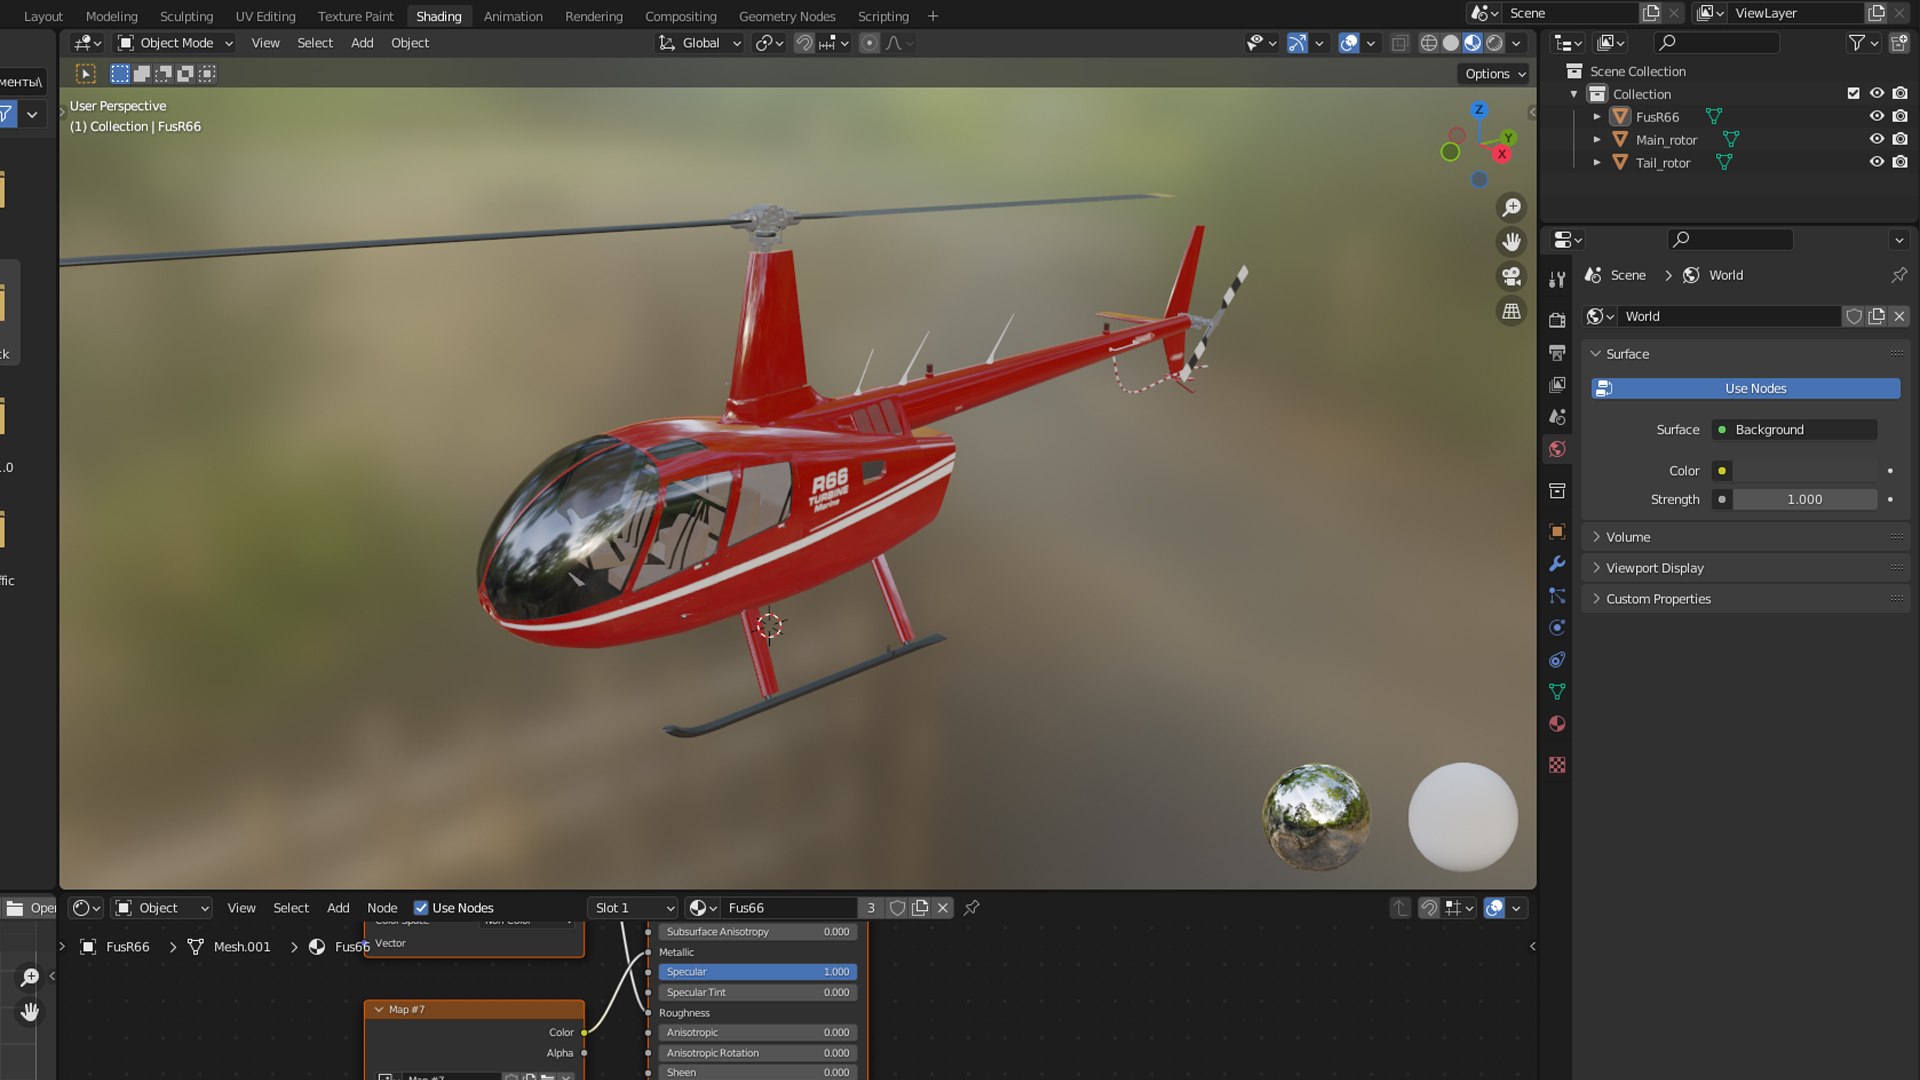1920x1080 pixels.
Task: Open the Global transform orientation dropdown
Action: click(x=699, y=43)
